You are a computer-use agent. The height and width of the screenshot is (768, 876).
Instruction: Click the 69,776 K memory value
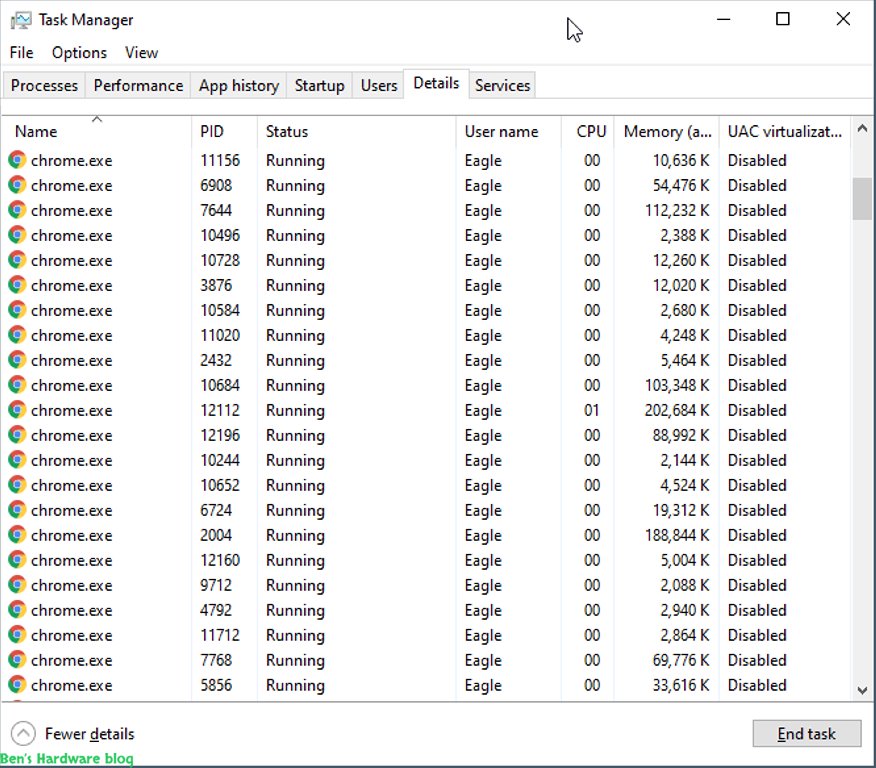[681, 660]
